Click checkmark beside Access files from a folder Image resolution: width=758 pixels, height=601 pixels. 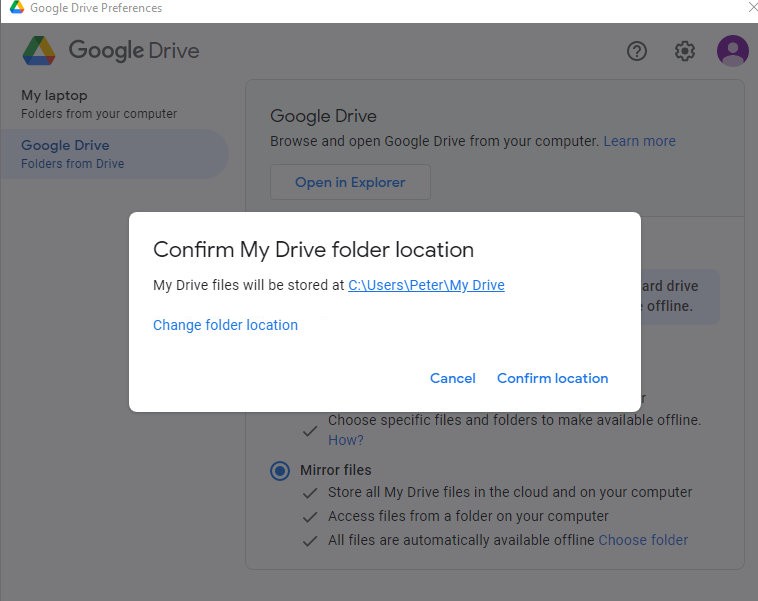coord(310,517)
